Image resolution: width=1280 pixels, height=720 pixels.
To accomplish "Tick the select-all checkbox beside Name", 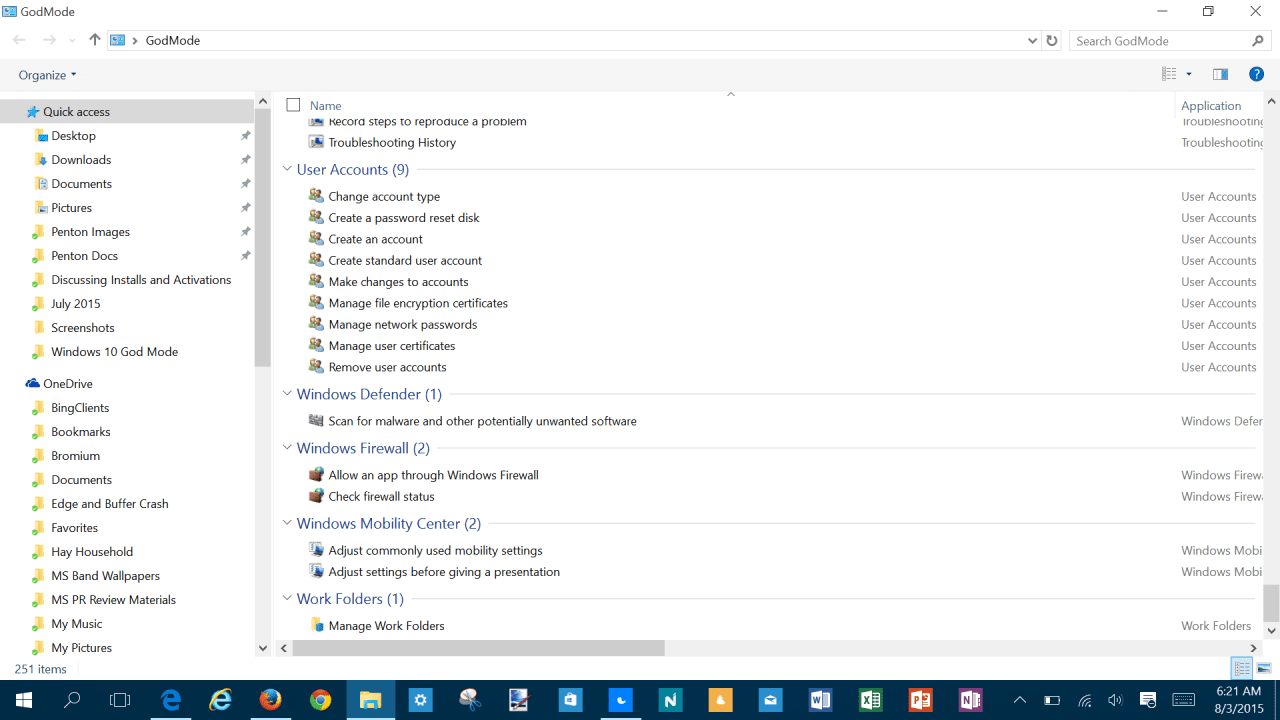I will pyautogui.click(x=293, y=105).
